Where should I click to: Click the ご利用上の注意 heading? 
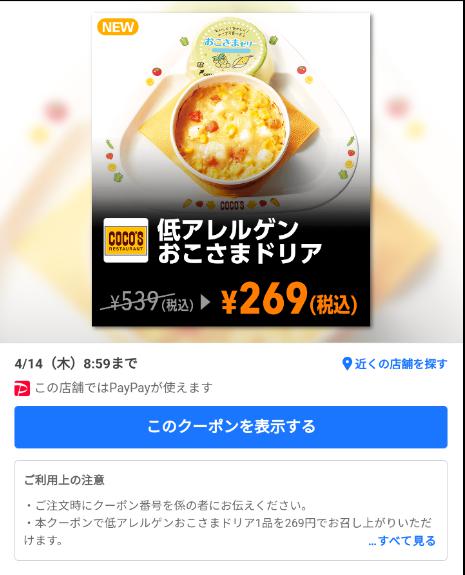point(64,480)
